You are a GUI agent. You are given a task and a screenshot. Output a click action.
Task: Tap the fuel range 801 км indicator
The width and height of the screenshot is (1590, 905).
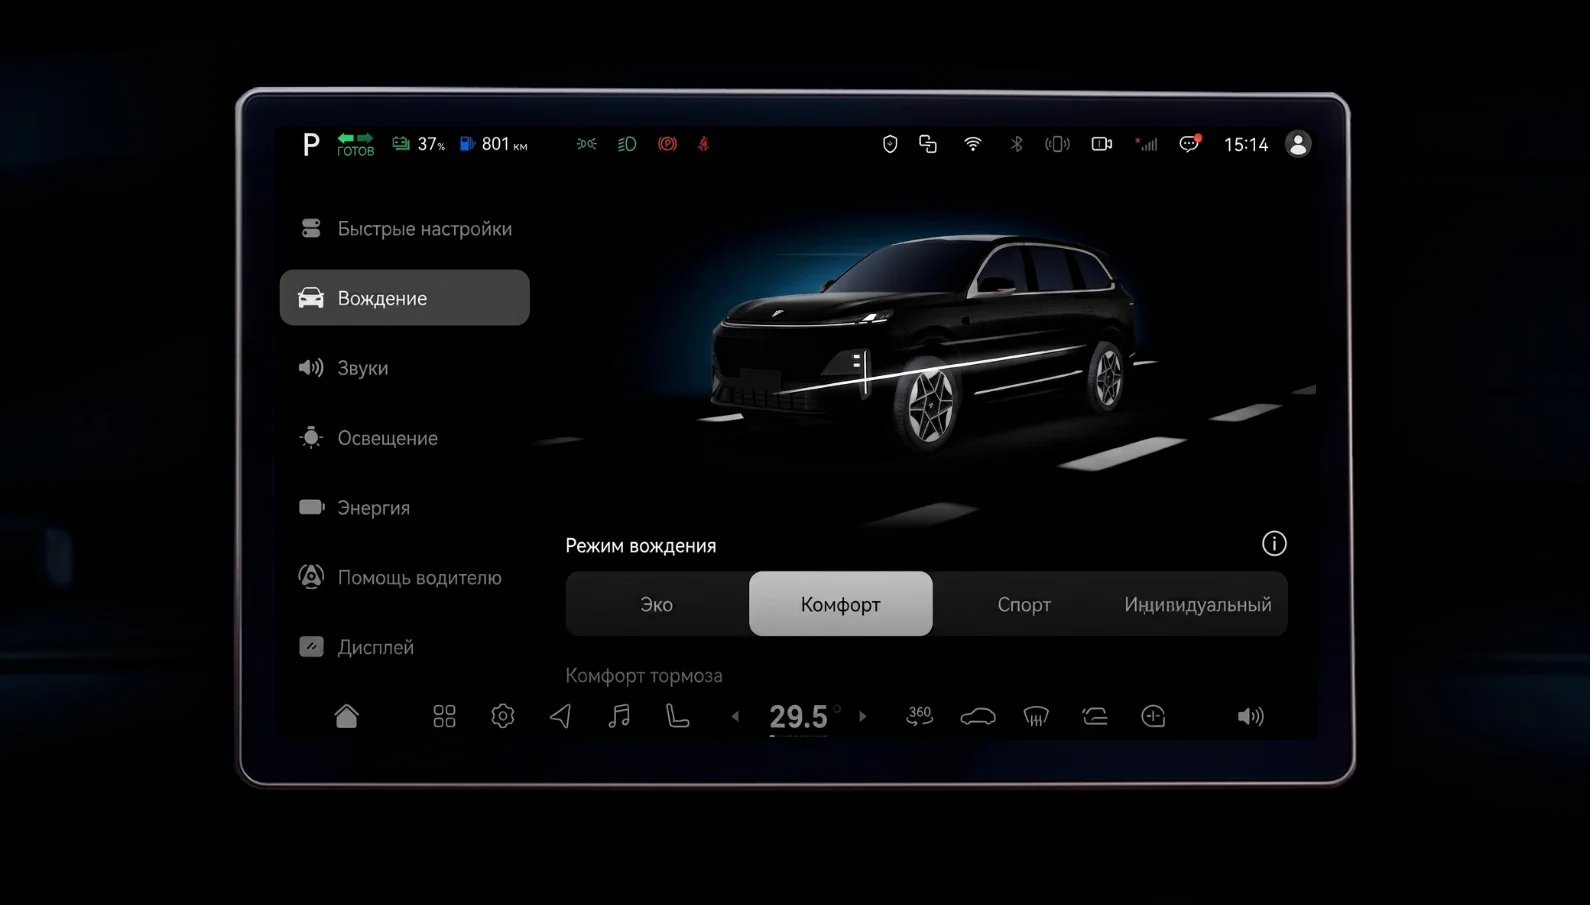coord(494,144)
